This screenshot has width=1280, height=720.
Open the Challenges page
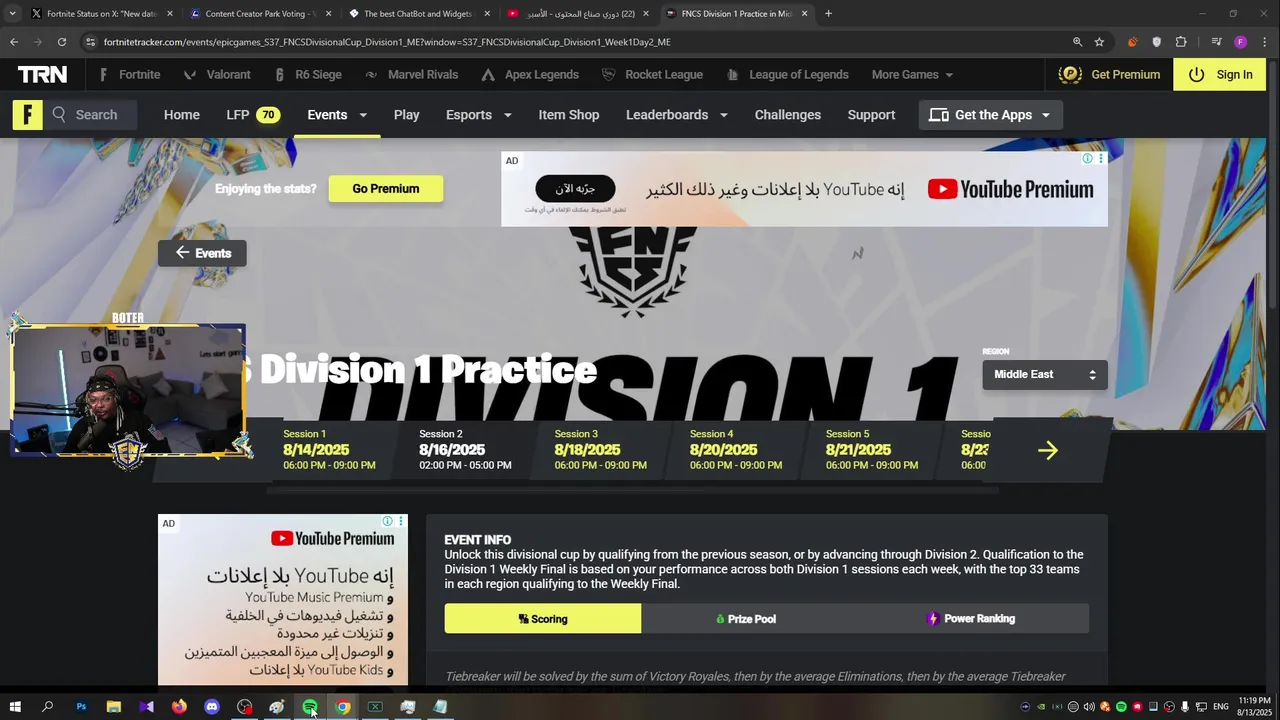click(788, 115)
